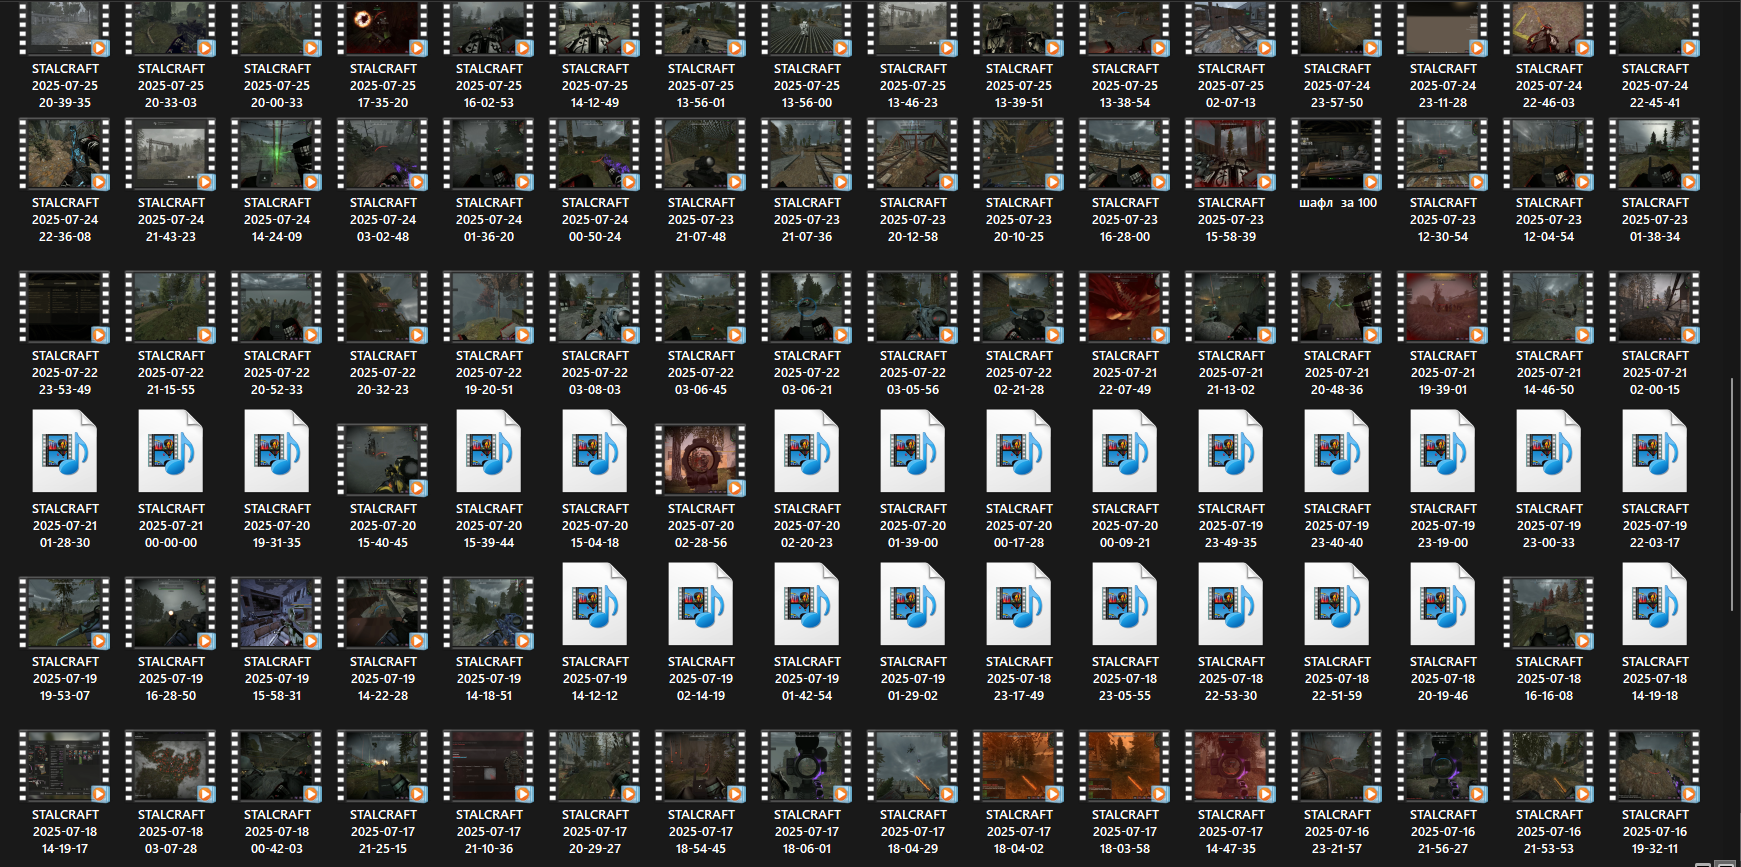Select thumbnail for 2025-07-17 14-47-35
1741x867 pixels.
pos(1231,766)
